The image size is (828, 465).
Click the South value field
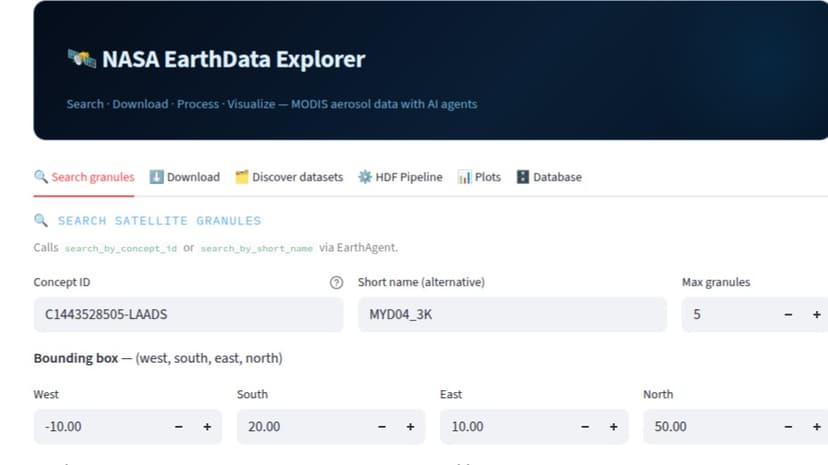point(303,426)
